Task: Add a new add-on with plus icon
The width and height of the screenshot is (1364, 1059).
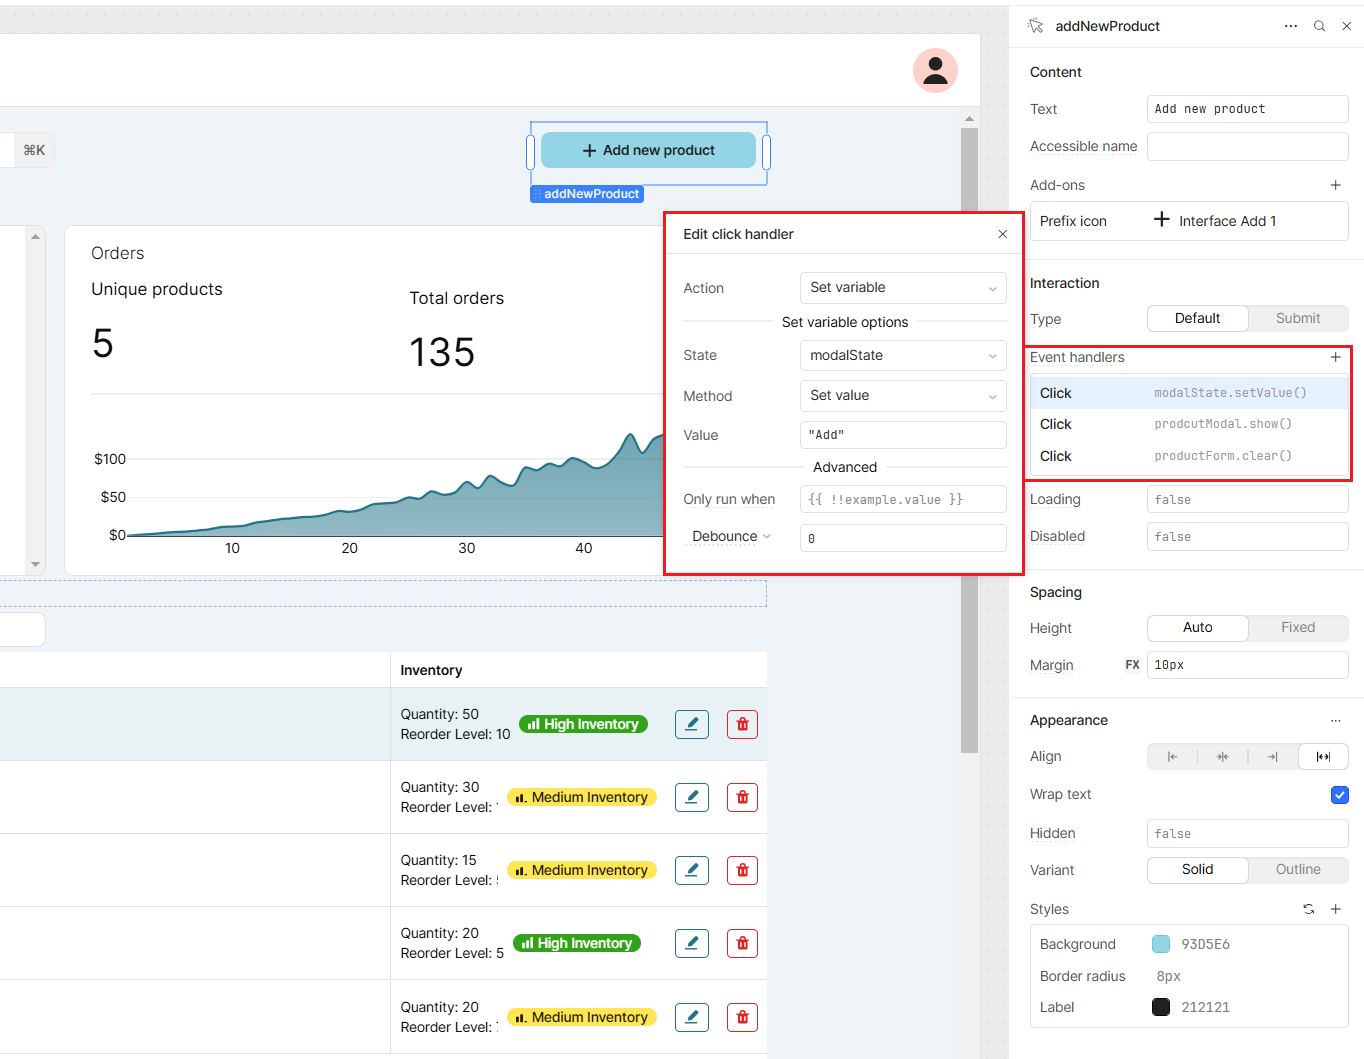Action: 1335,185
